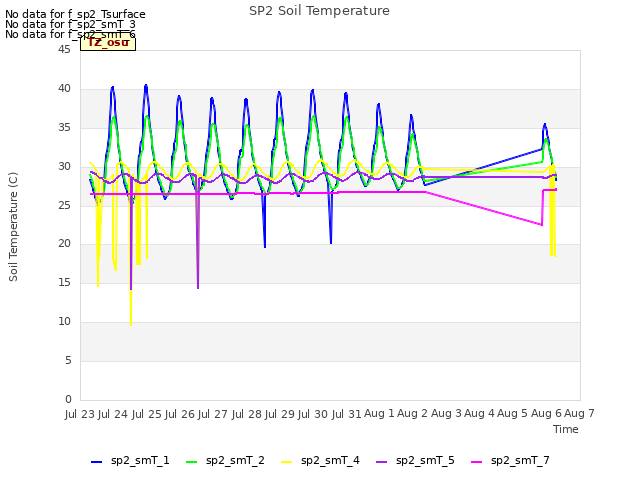This screenshot has height=480, width=640.
Task: Click the 40 y-axis tick label
Action: (64, 89)
